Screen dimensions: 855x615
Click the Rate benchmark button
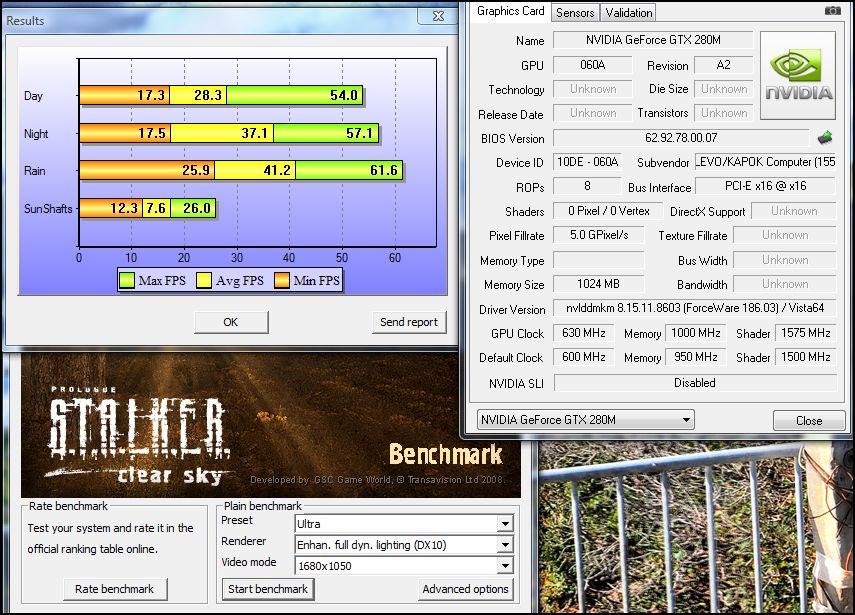click(115, 589)
